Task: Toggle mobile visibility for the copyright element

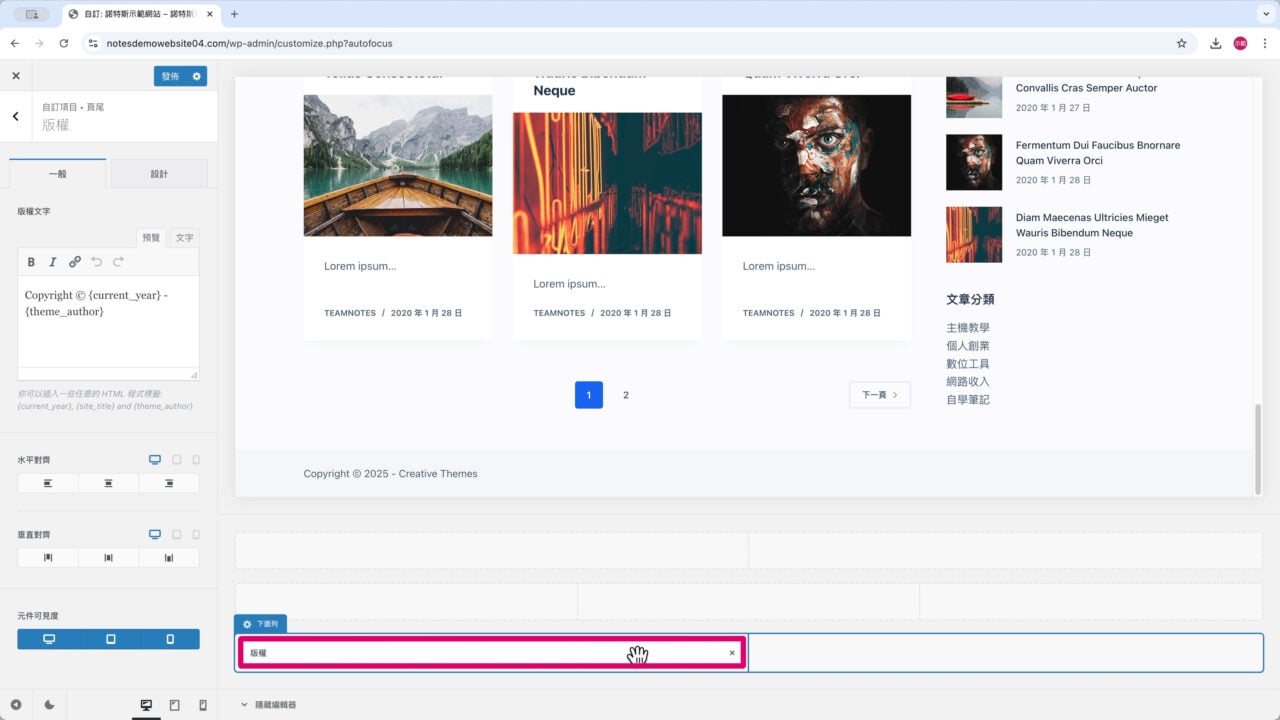Action: pos(169,639)
